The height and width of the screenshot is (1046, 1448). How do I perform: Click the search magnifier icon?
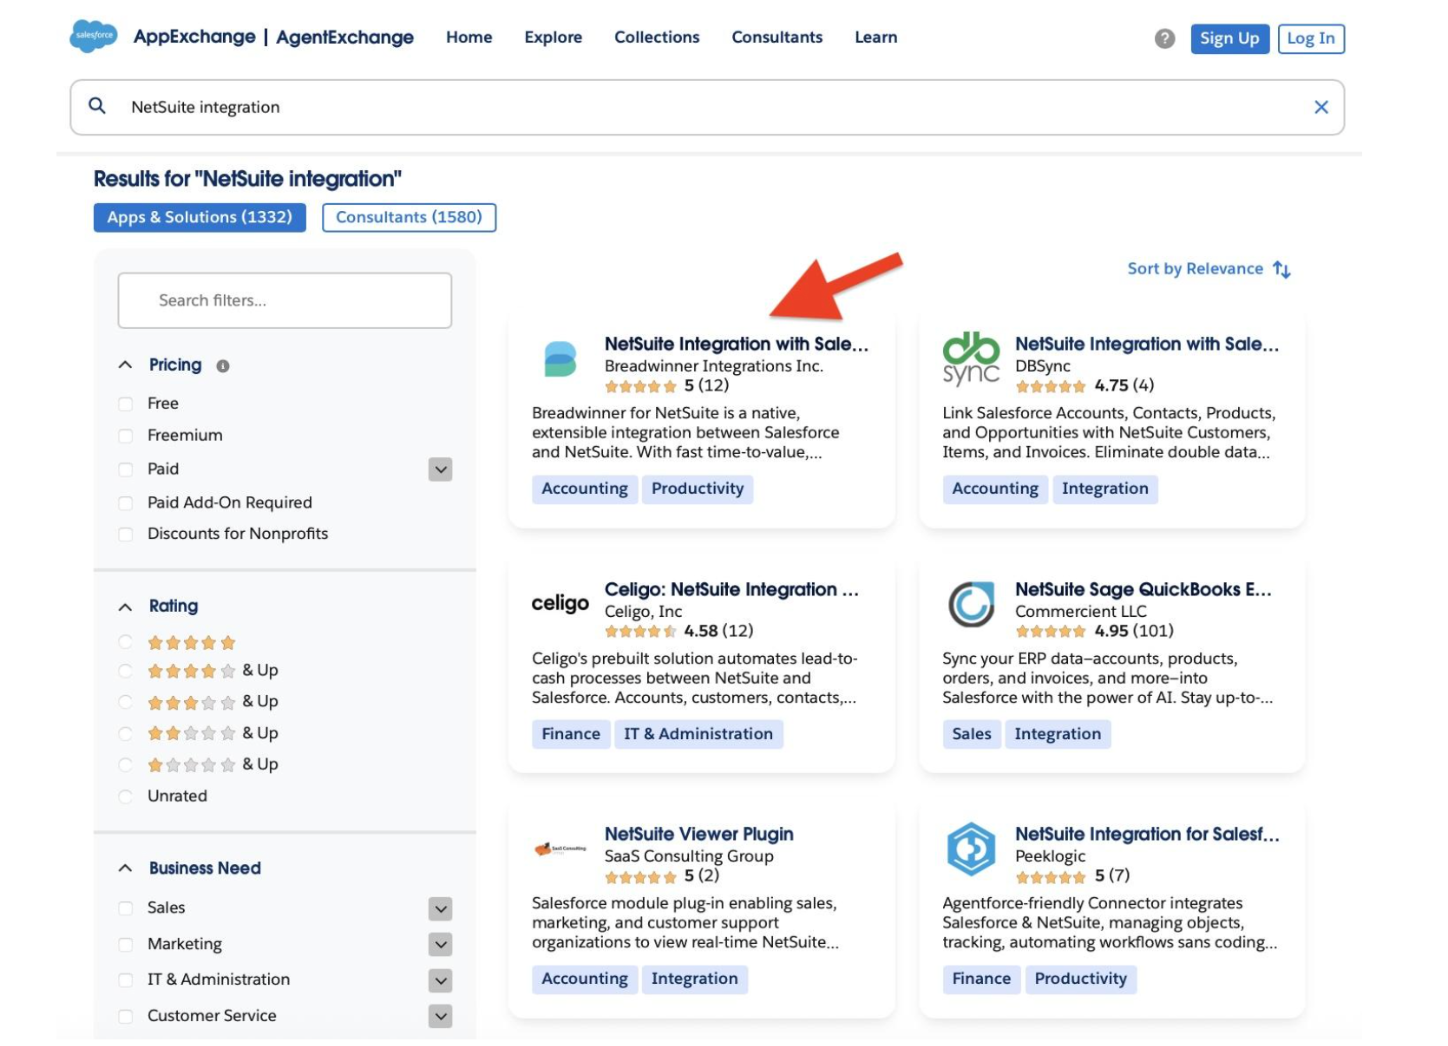point(97,106)
